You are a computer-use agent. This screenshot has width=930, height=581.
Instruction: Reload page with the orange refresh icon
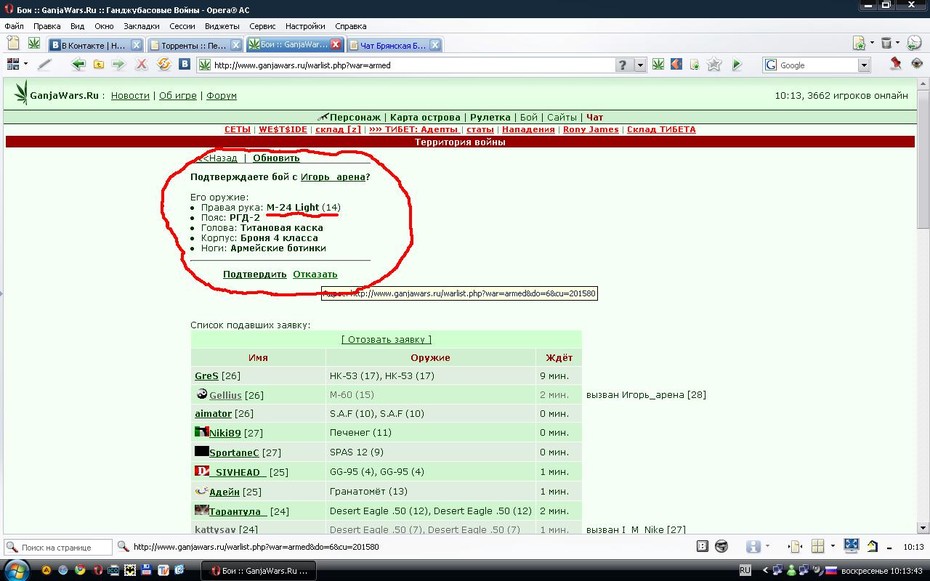point(163,64)
